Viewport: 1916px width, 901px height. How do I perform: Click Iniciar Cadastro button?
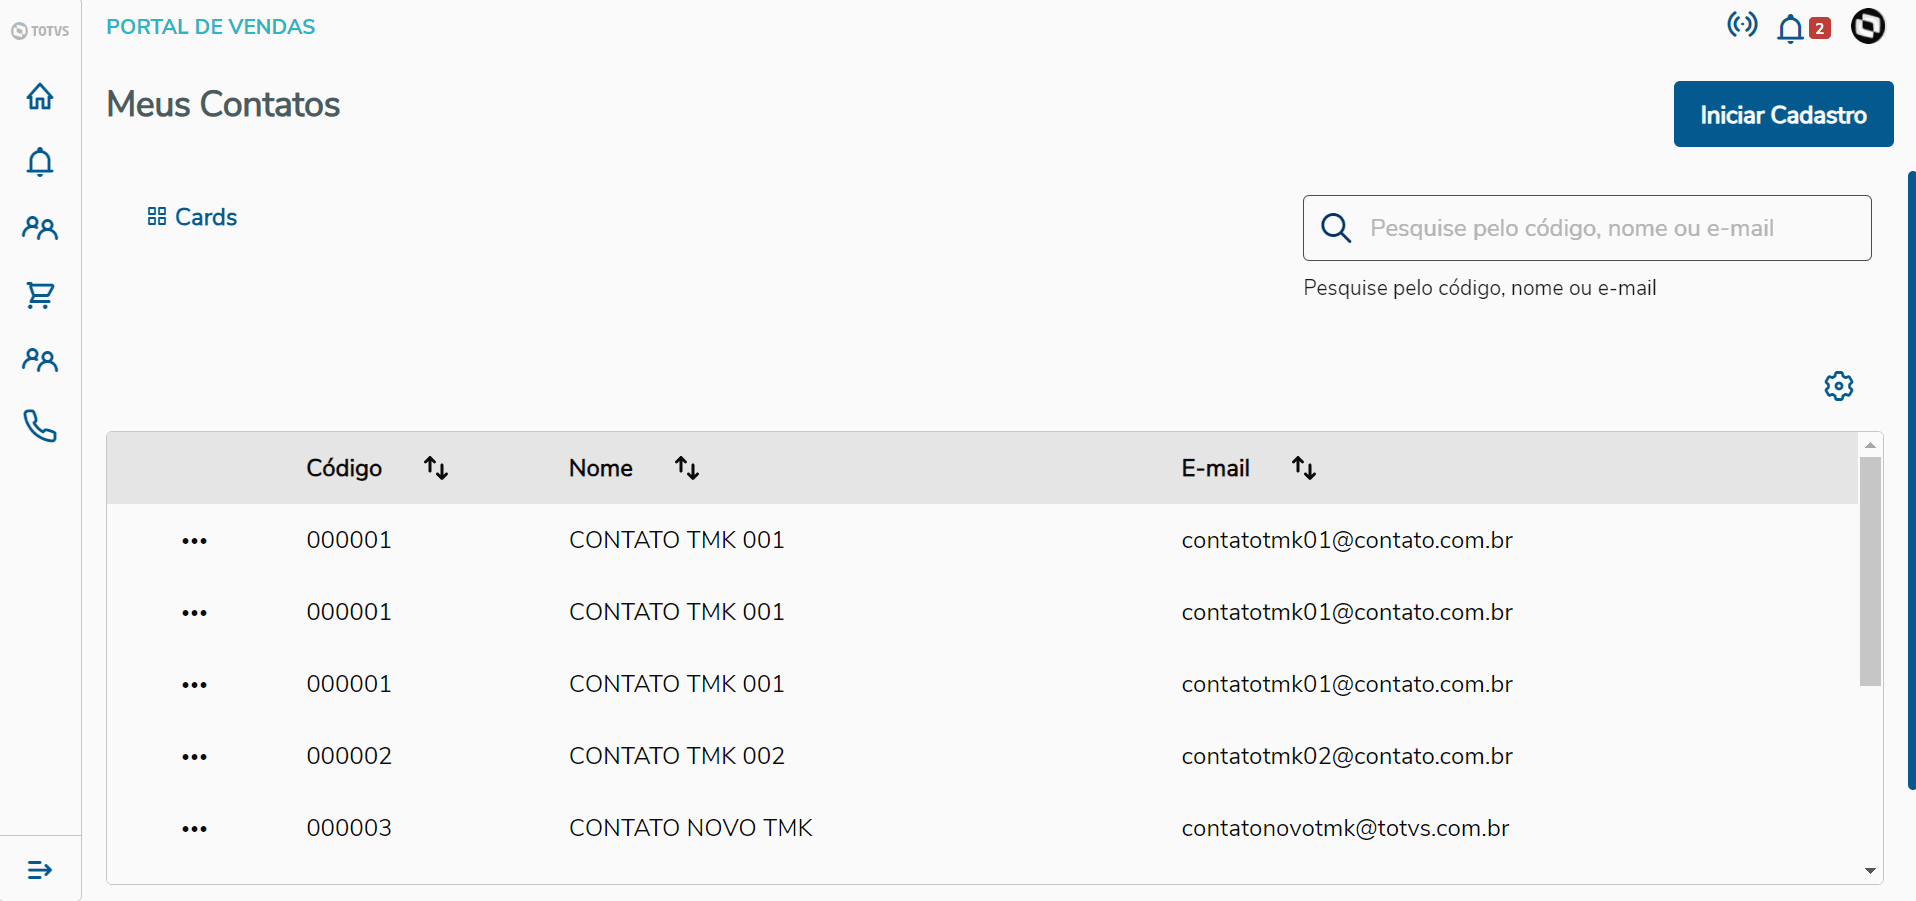tap(1783, 115)
